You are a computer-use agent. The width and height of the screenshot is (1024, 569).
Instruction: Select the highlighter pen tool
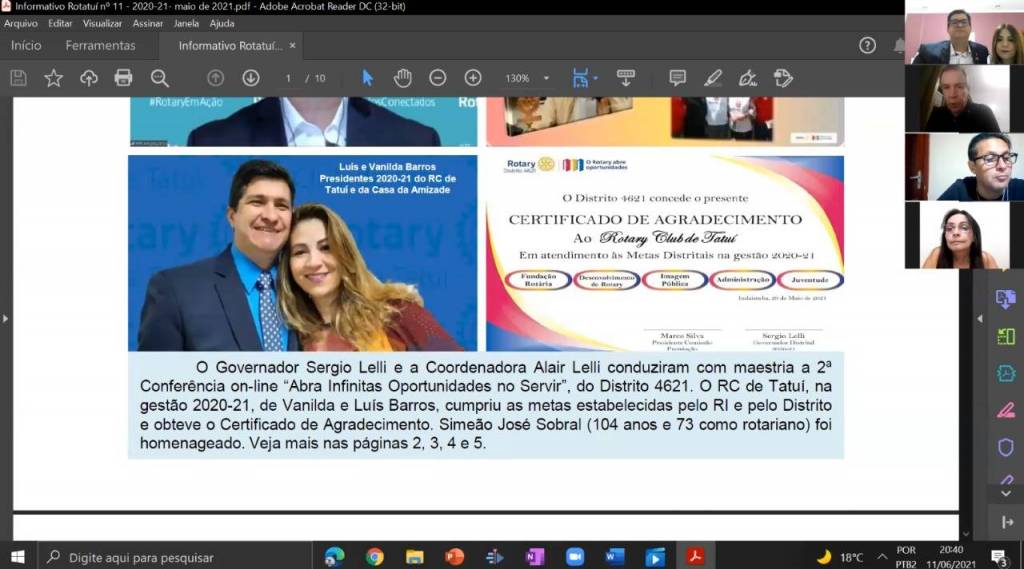click(712, 78)
